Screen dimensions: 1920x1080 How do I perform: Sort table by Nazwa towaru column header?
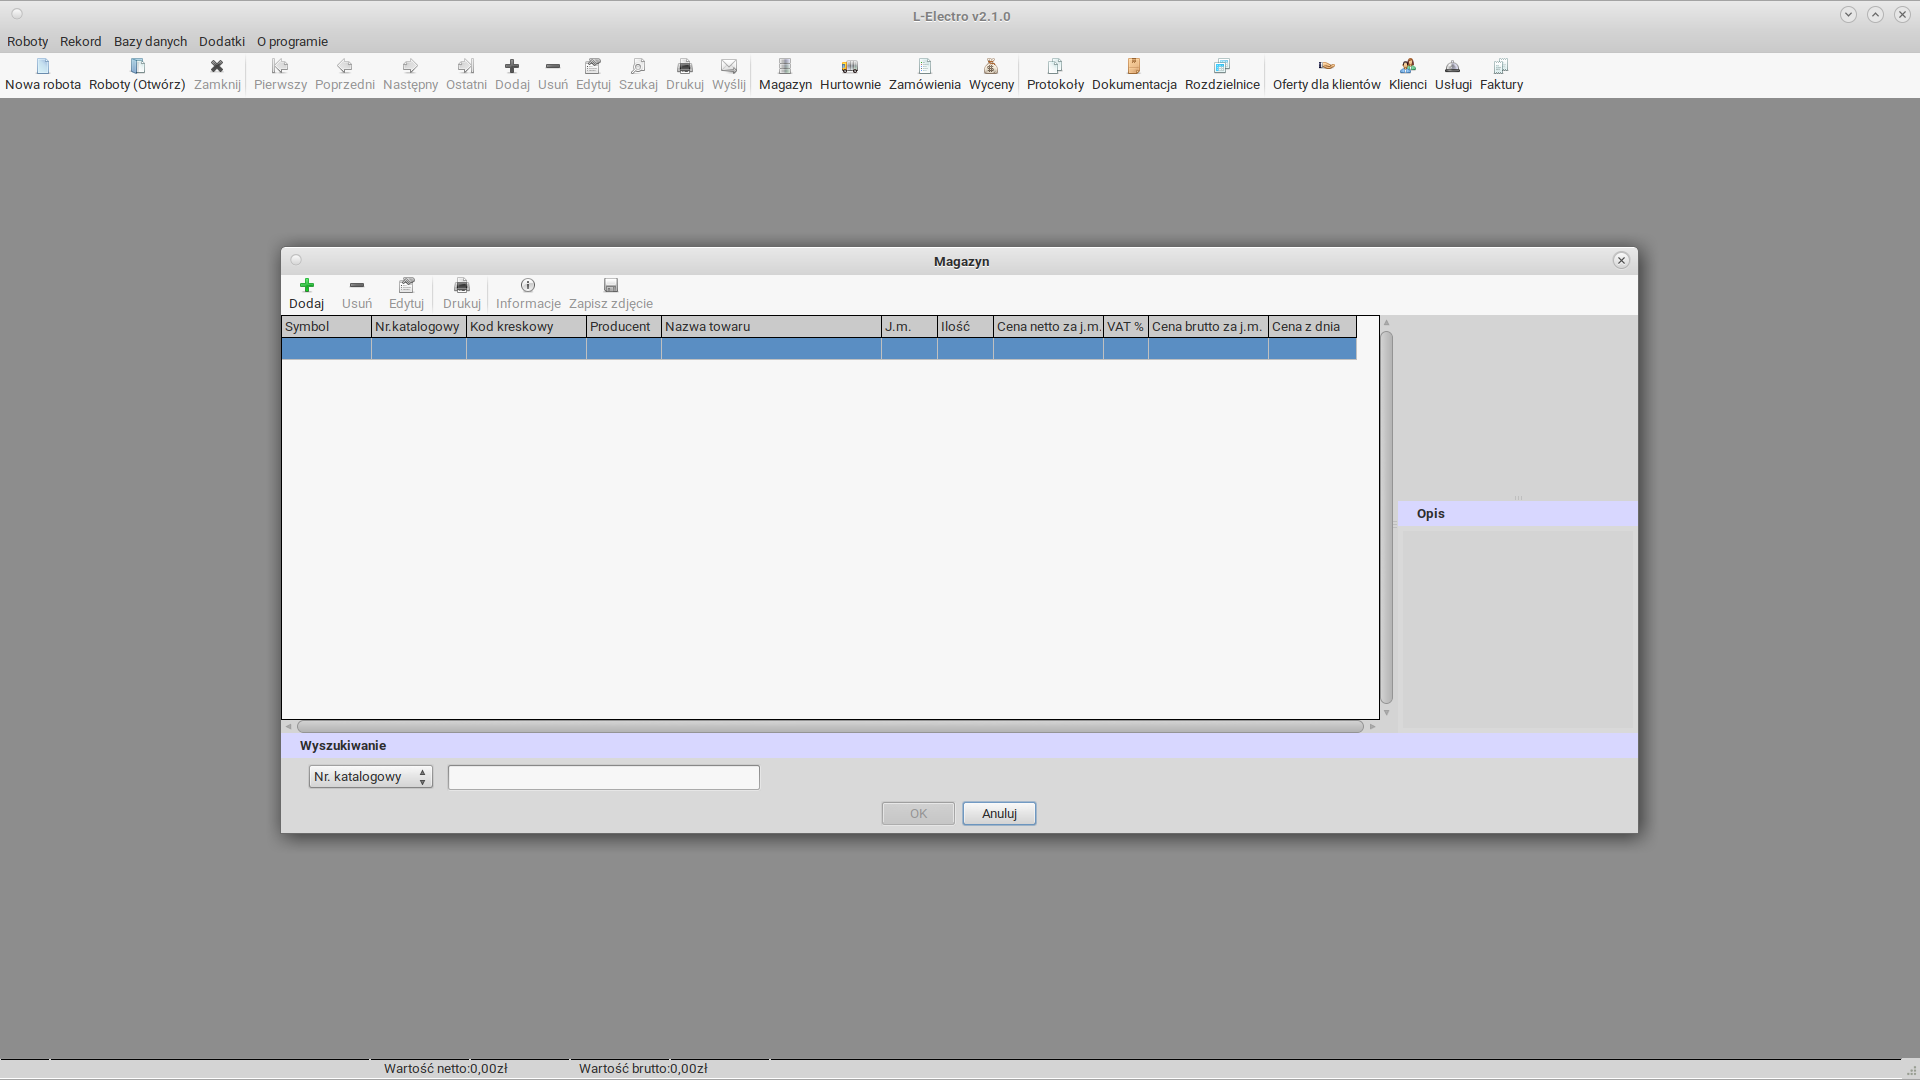pyautogui.click(x=770, y=327)
